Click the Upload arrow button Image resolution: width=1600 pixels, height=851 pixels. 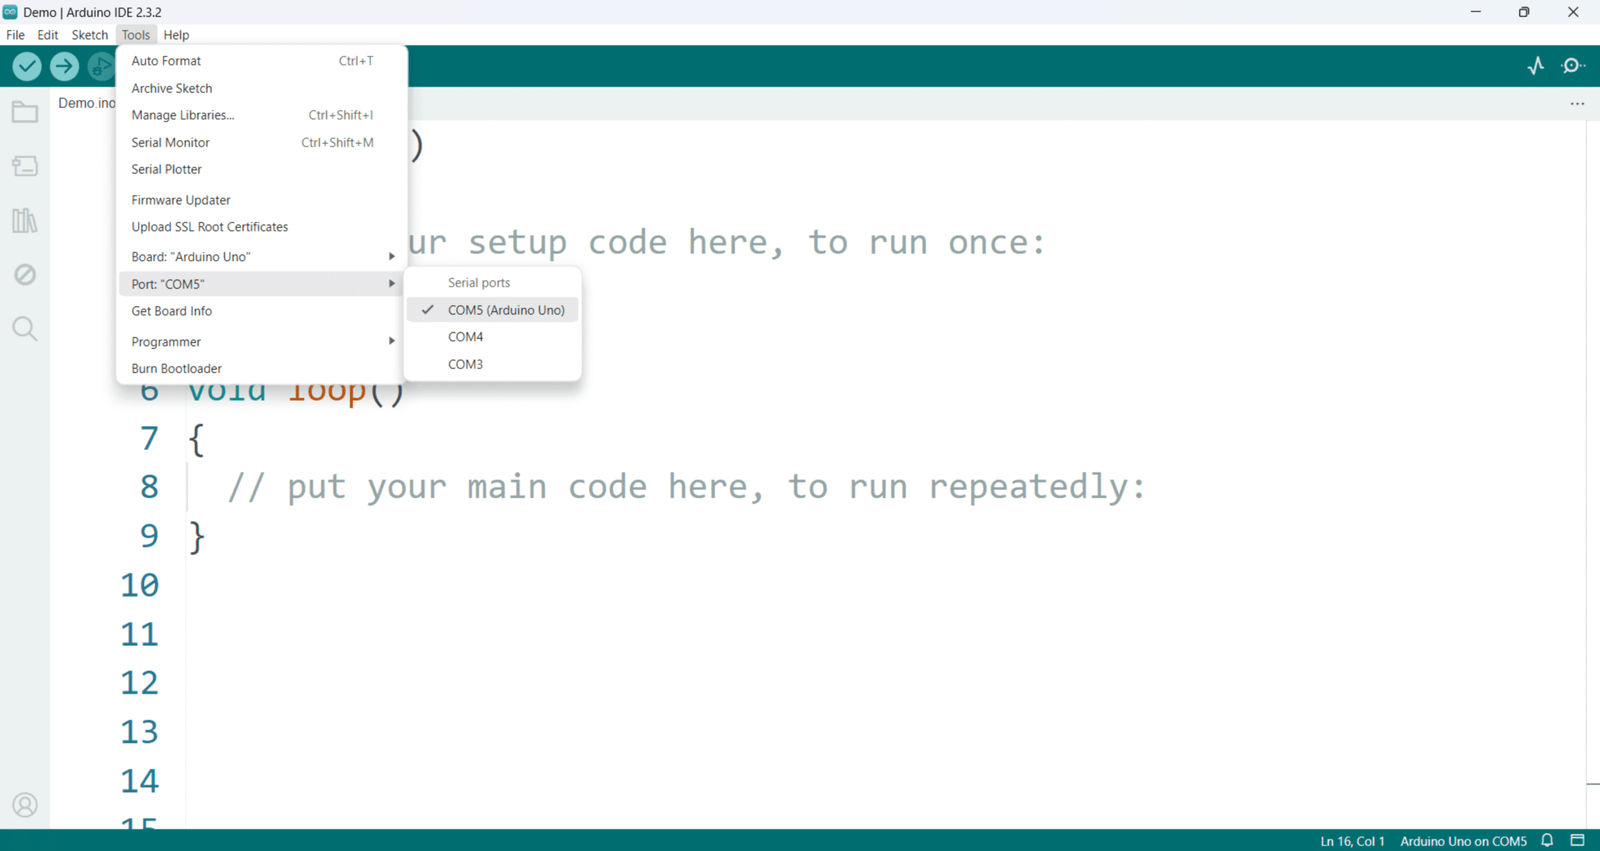coord(64,66)
